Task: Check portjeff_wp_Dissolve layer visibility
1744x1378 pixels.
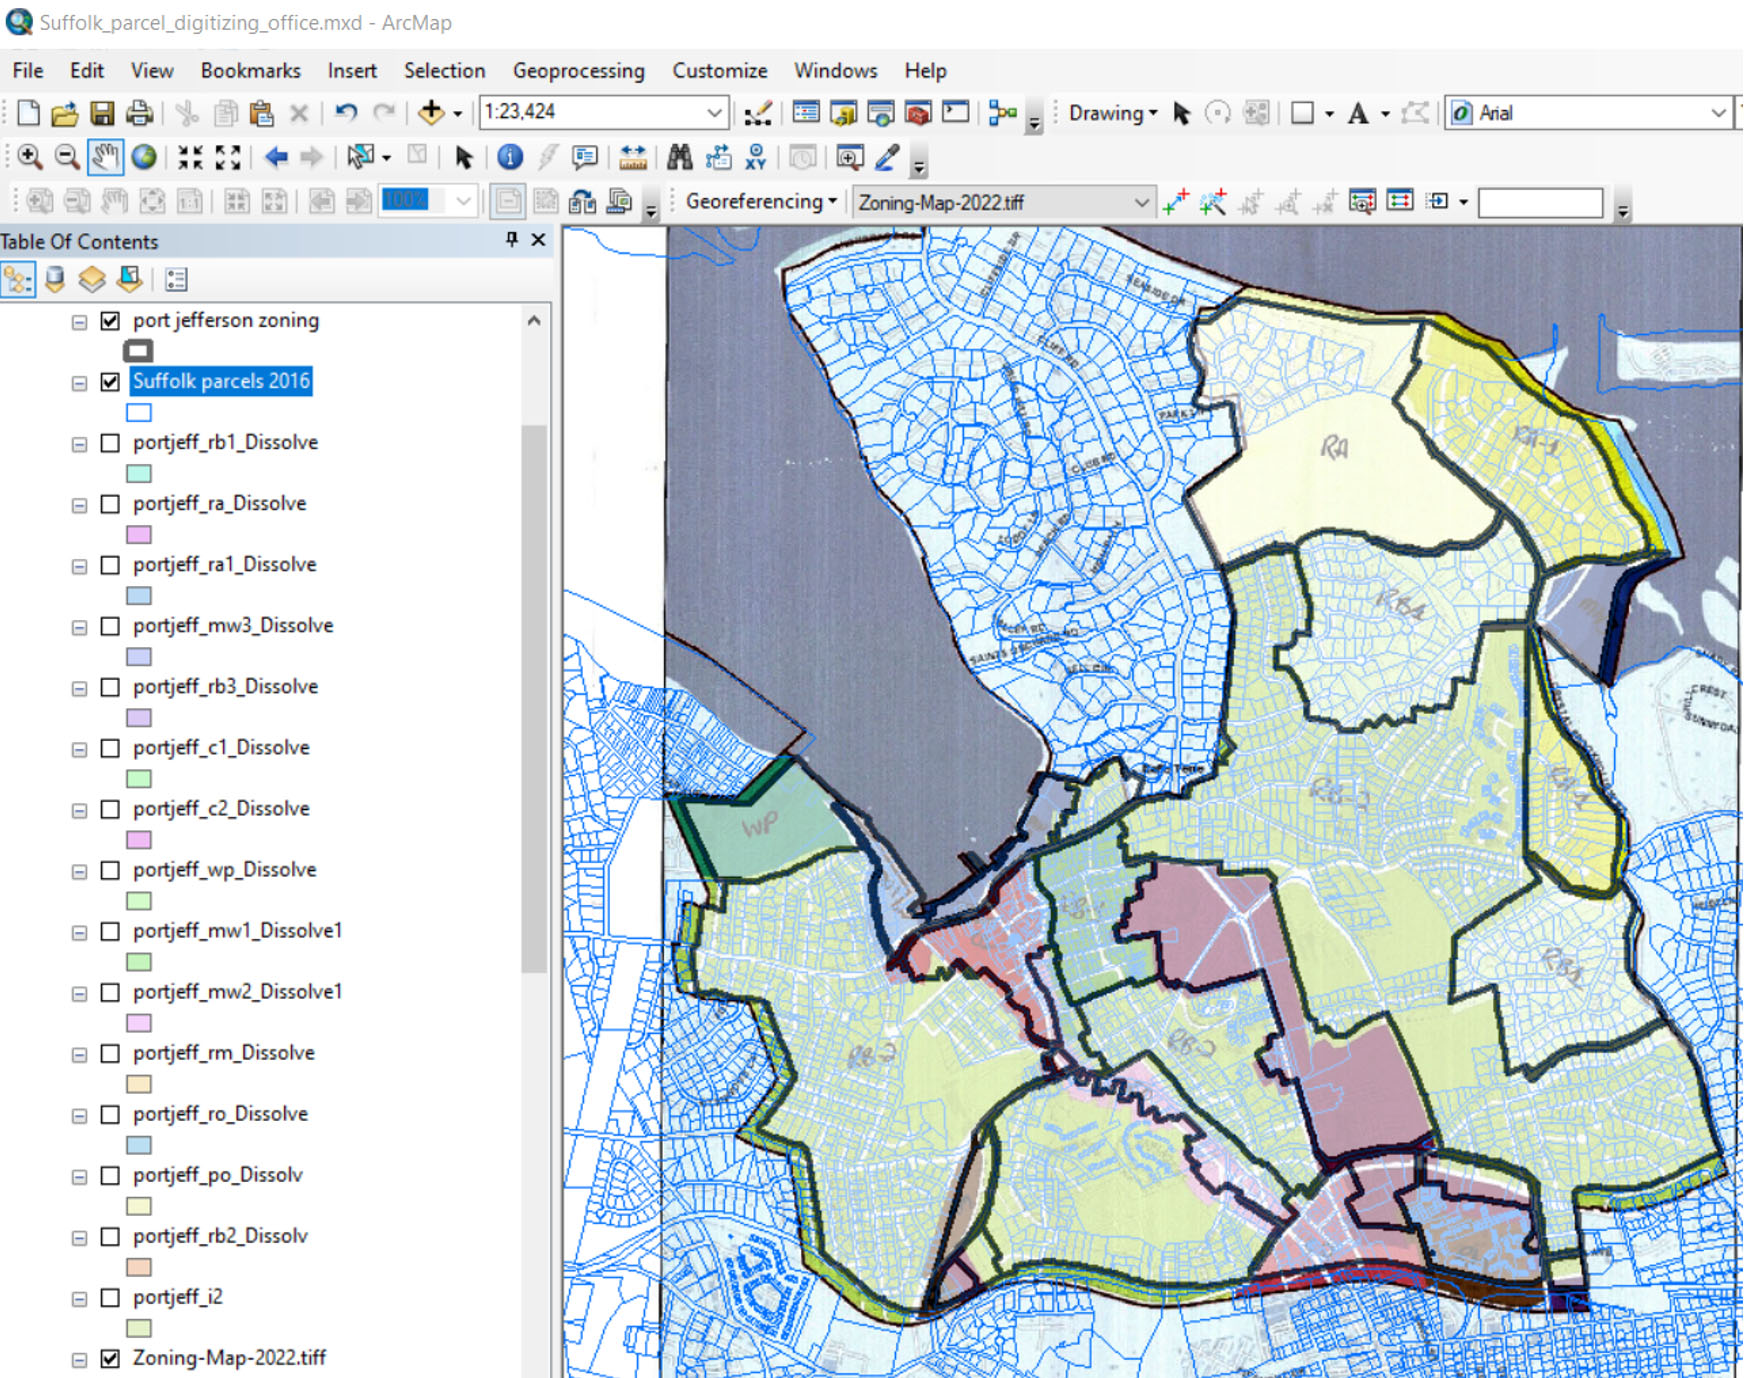Action: pyautogui.click(x=111, y=870)
